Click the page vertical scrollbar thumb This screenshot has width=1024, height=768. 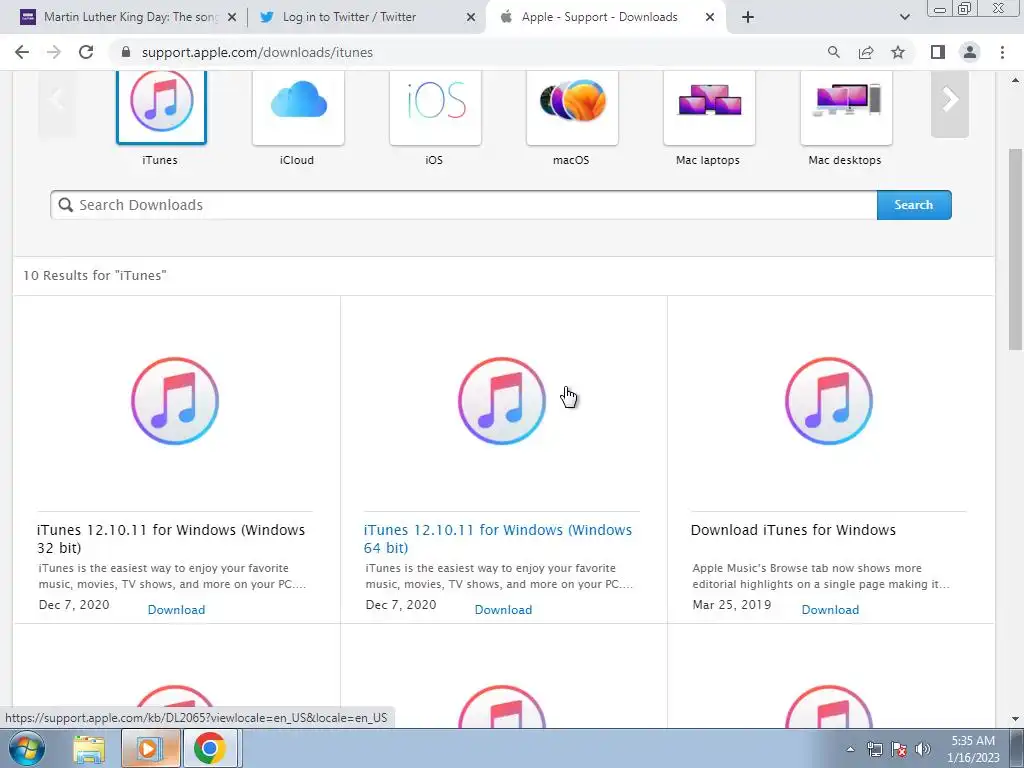pyautogui.click(x=1015, y=249)
